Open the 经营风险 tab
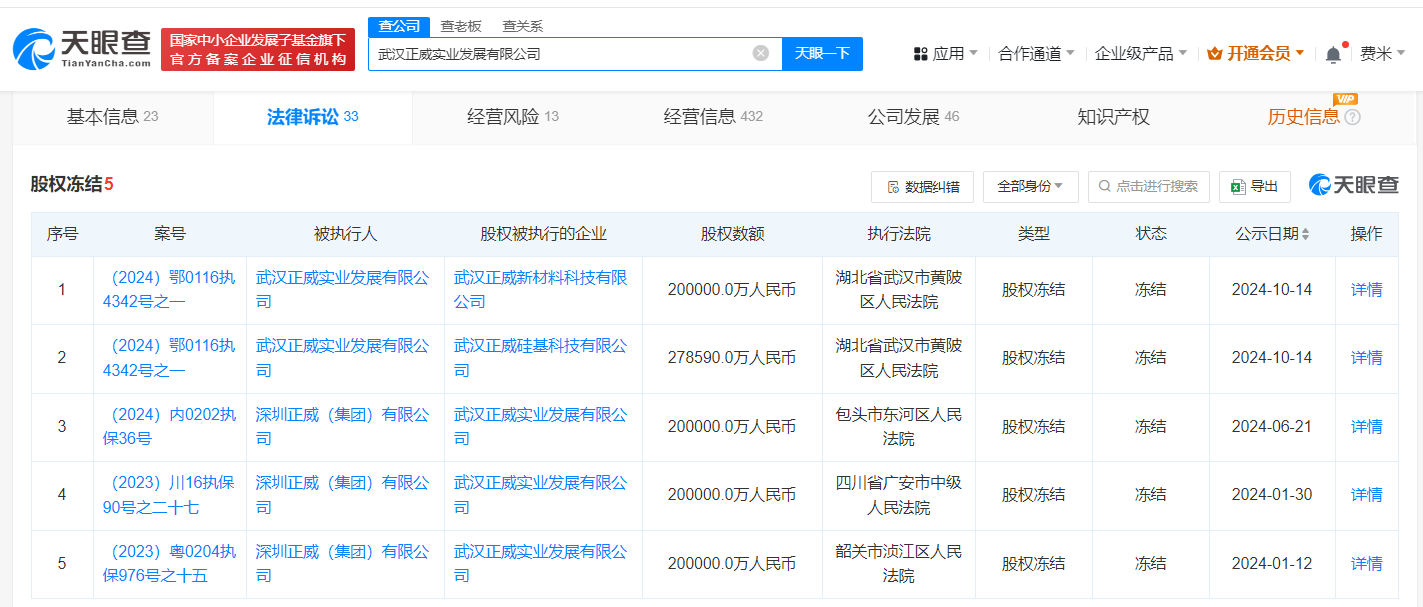Viewport: 1423px width, 607px height. pos(513,117)
